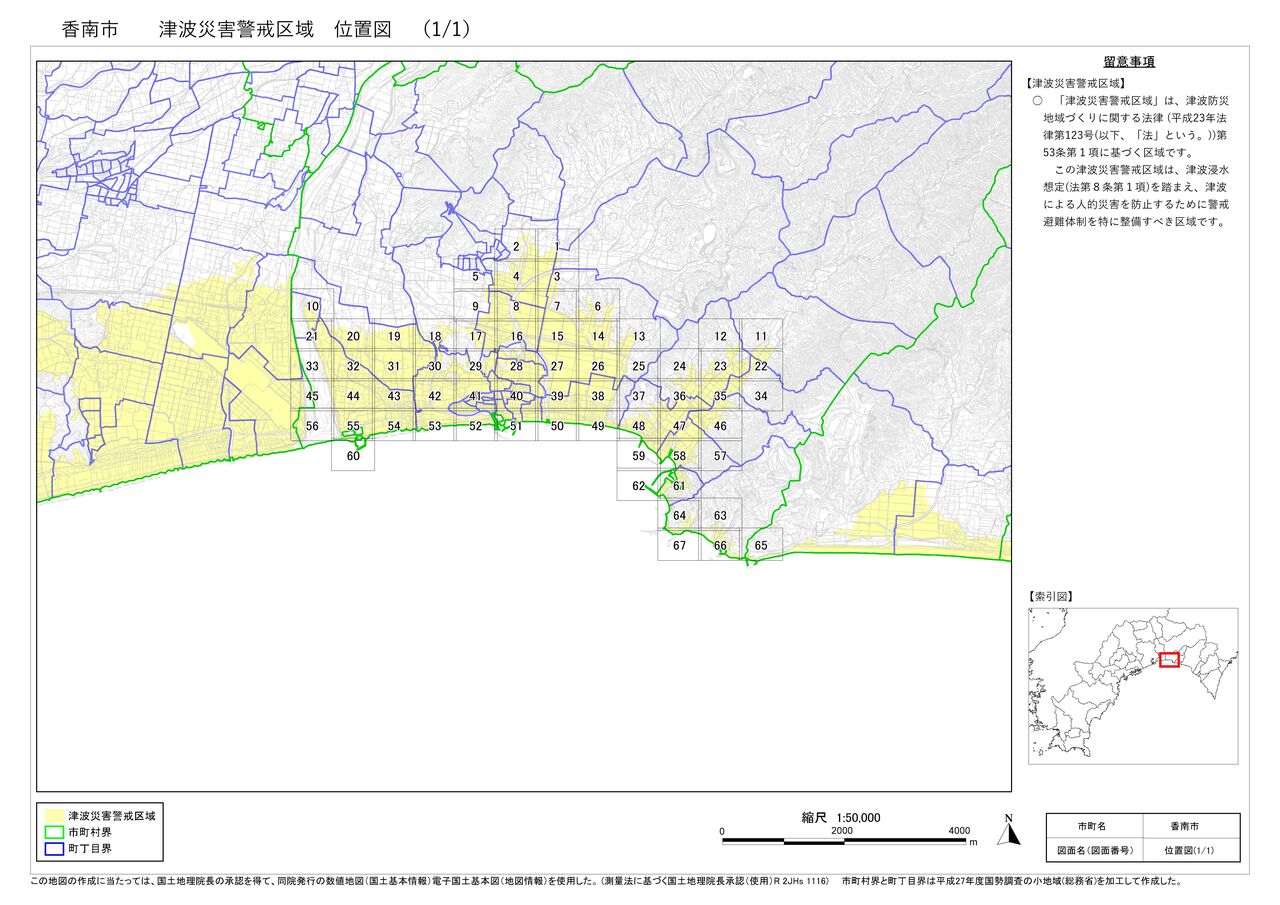Click the 【津波災害警戒区域】 notes subheading
Image resolution: width=1280 pixels, height=905 pixels.
point(1076,83)
